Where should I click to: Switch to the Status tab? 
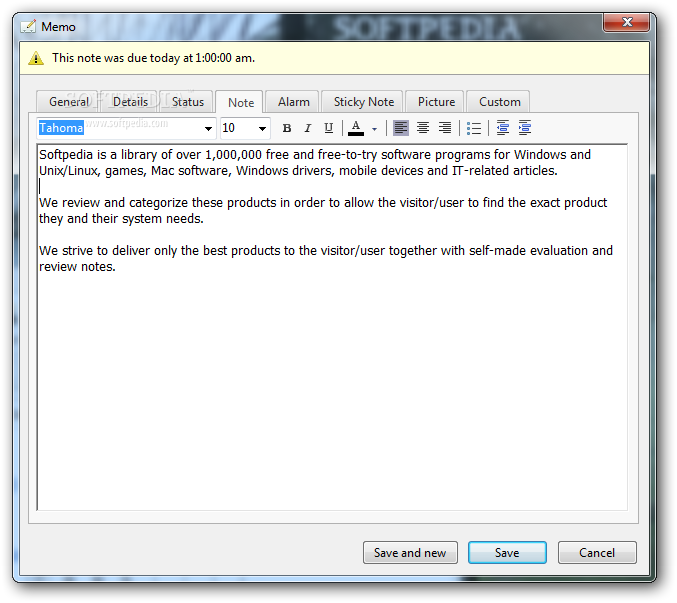coord(187,102)
